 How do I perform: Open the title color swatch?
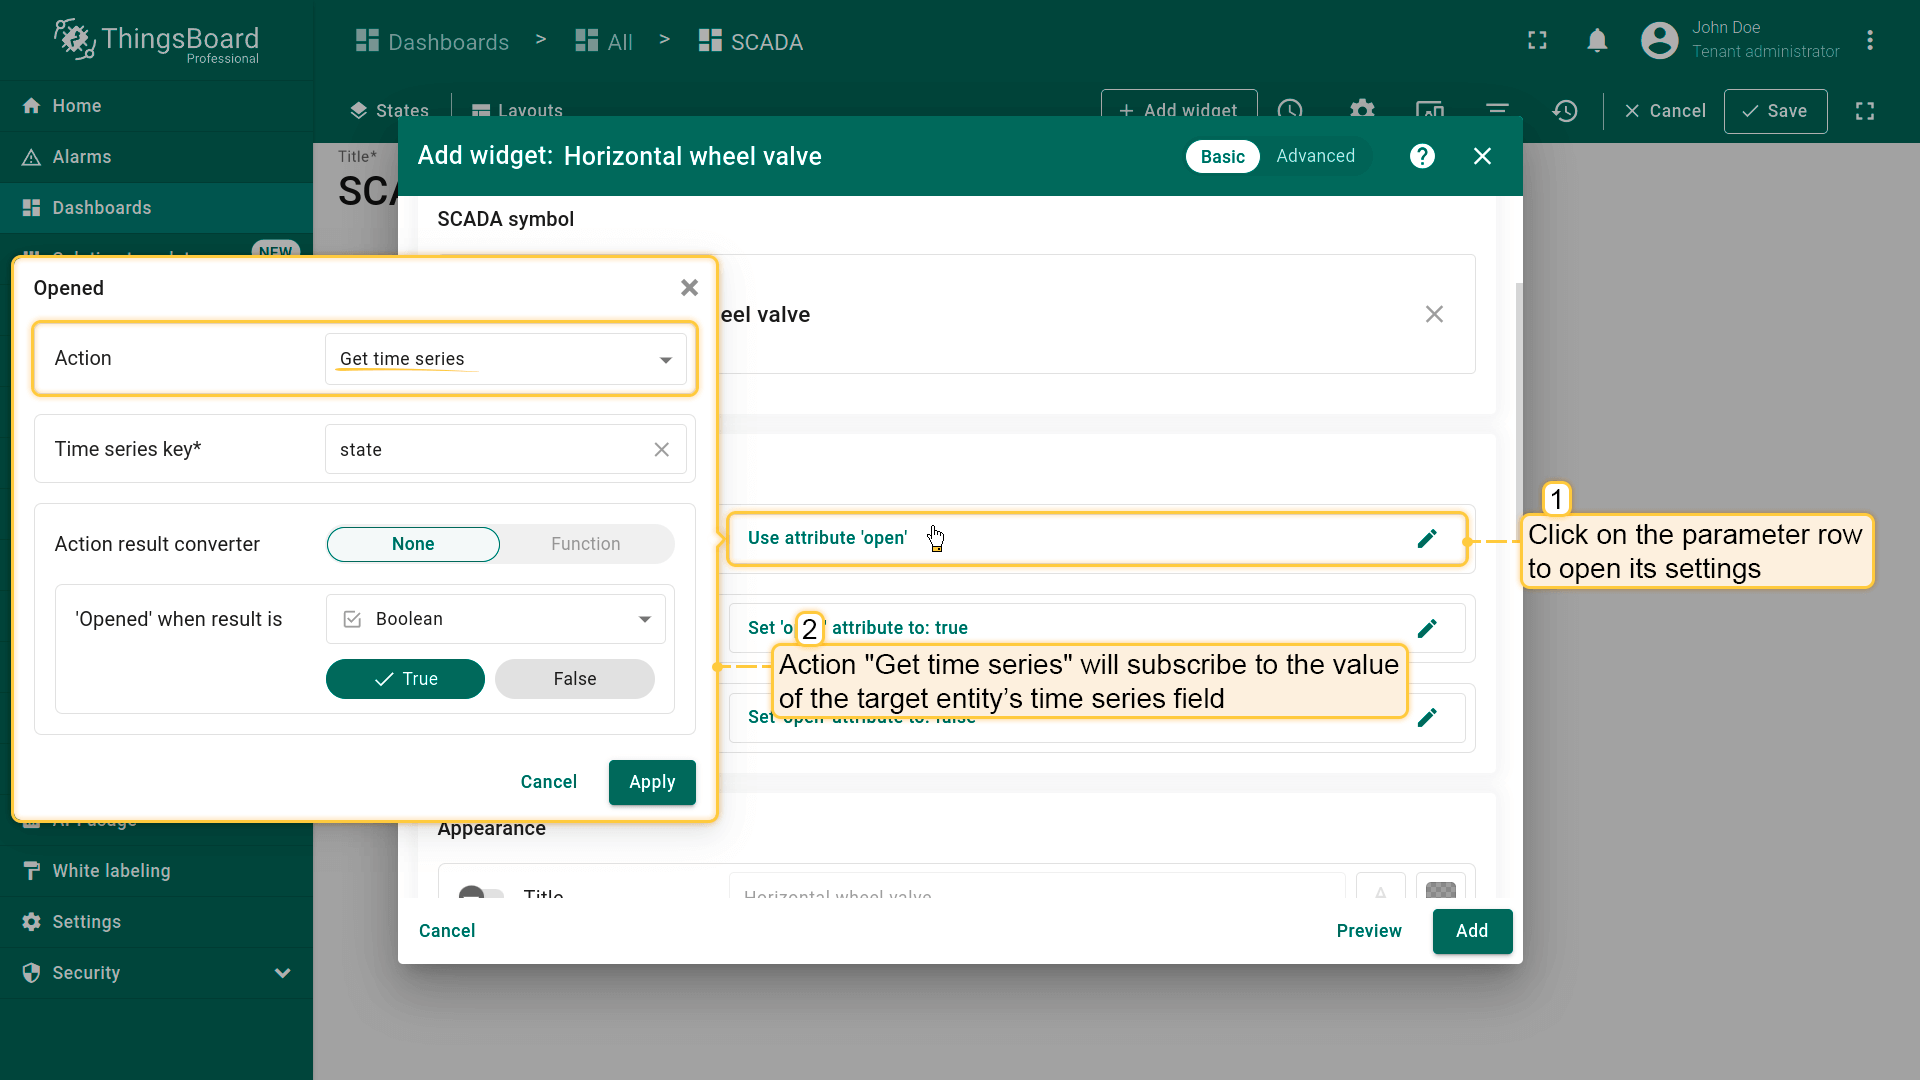pos(1440,890)
